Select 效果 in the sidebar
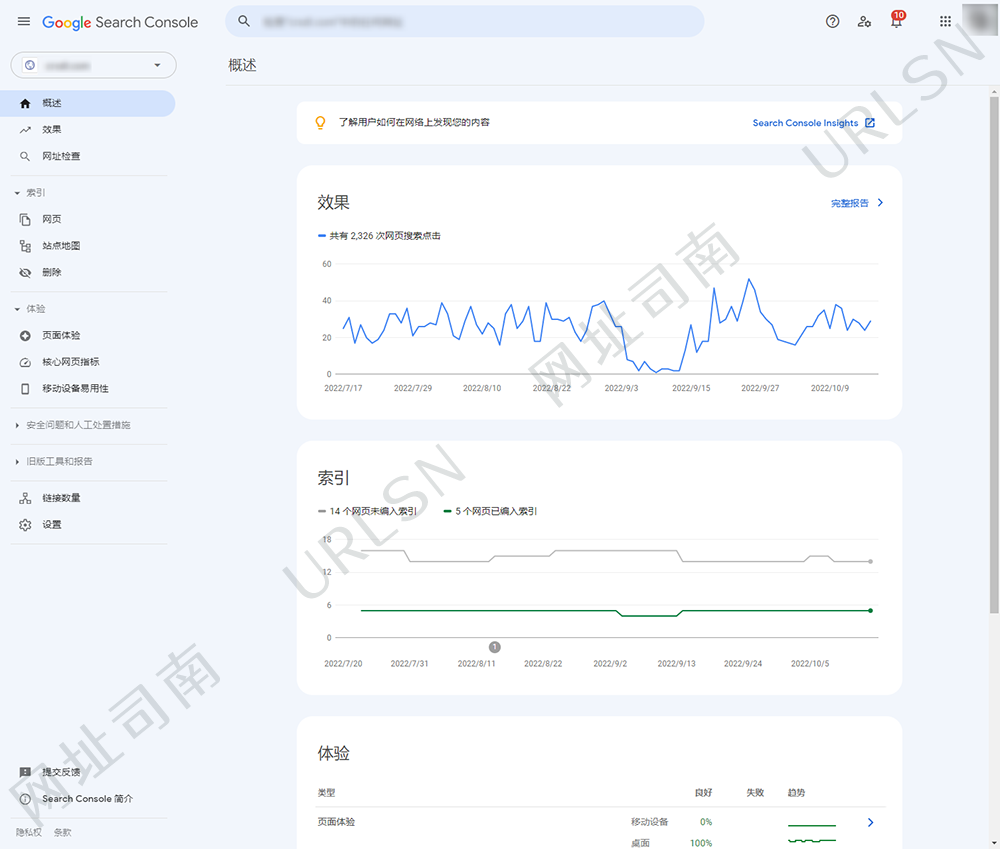 coord(52,130)
